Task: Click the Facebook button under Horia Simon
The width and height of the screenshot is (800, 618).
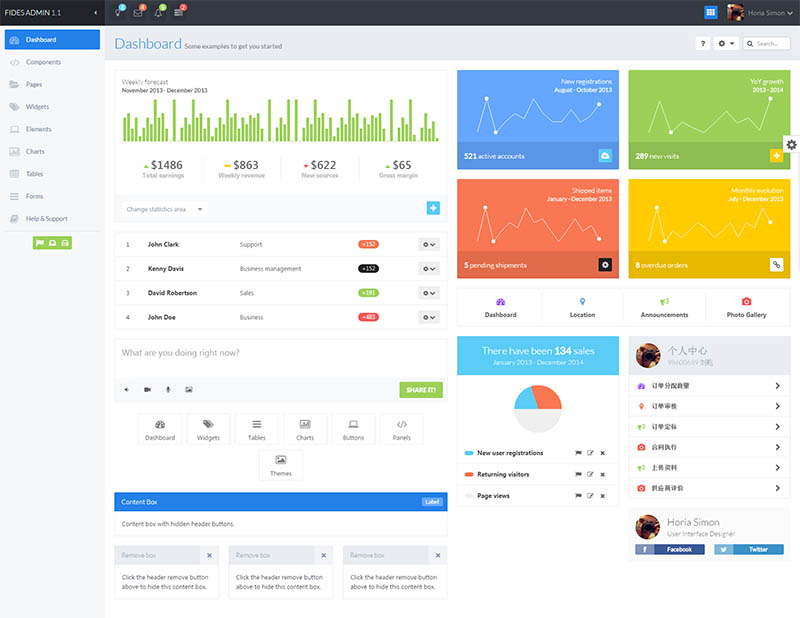Action: click(x=670, y=549)
